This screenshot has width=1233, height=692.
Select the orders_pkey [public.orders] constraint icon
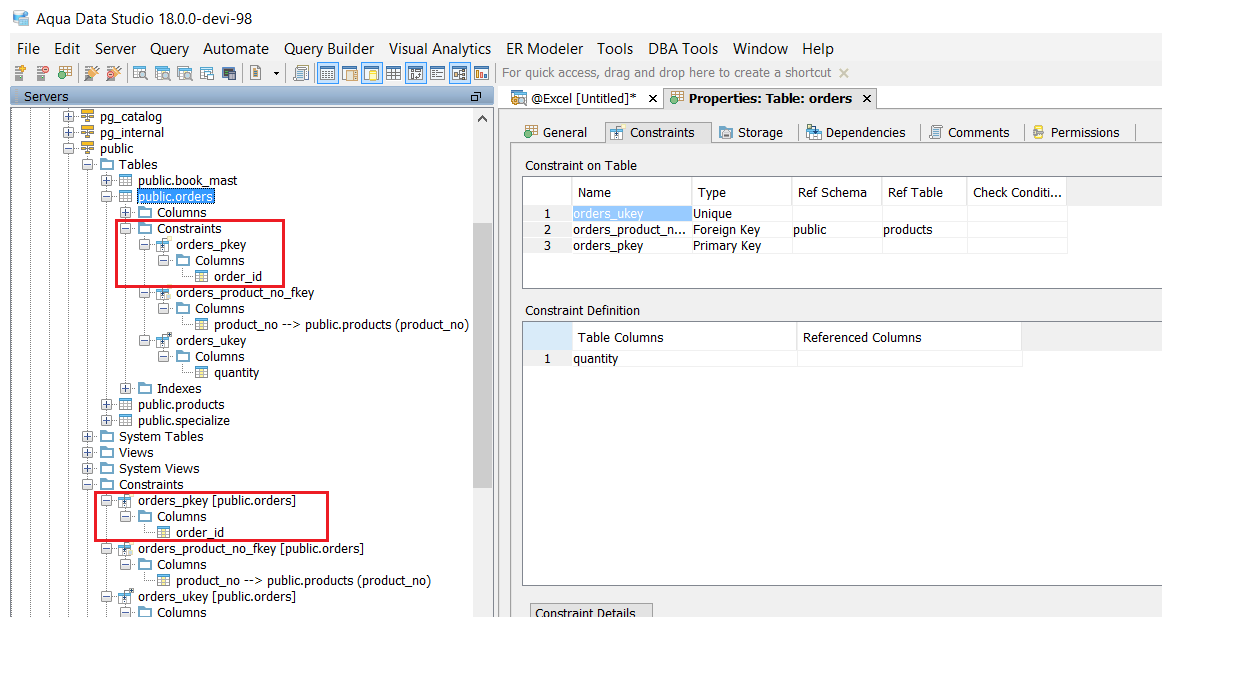click(x=125, y=501)
